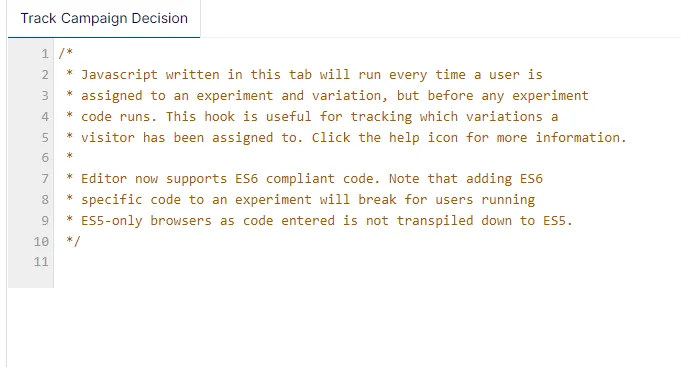The image size is (681, 367).
Task: Click the lone asterisk on line 6
Action: click(x=69, y=156)
